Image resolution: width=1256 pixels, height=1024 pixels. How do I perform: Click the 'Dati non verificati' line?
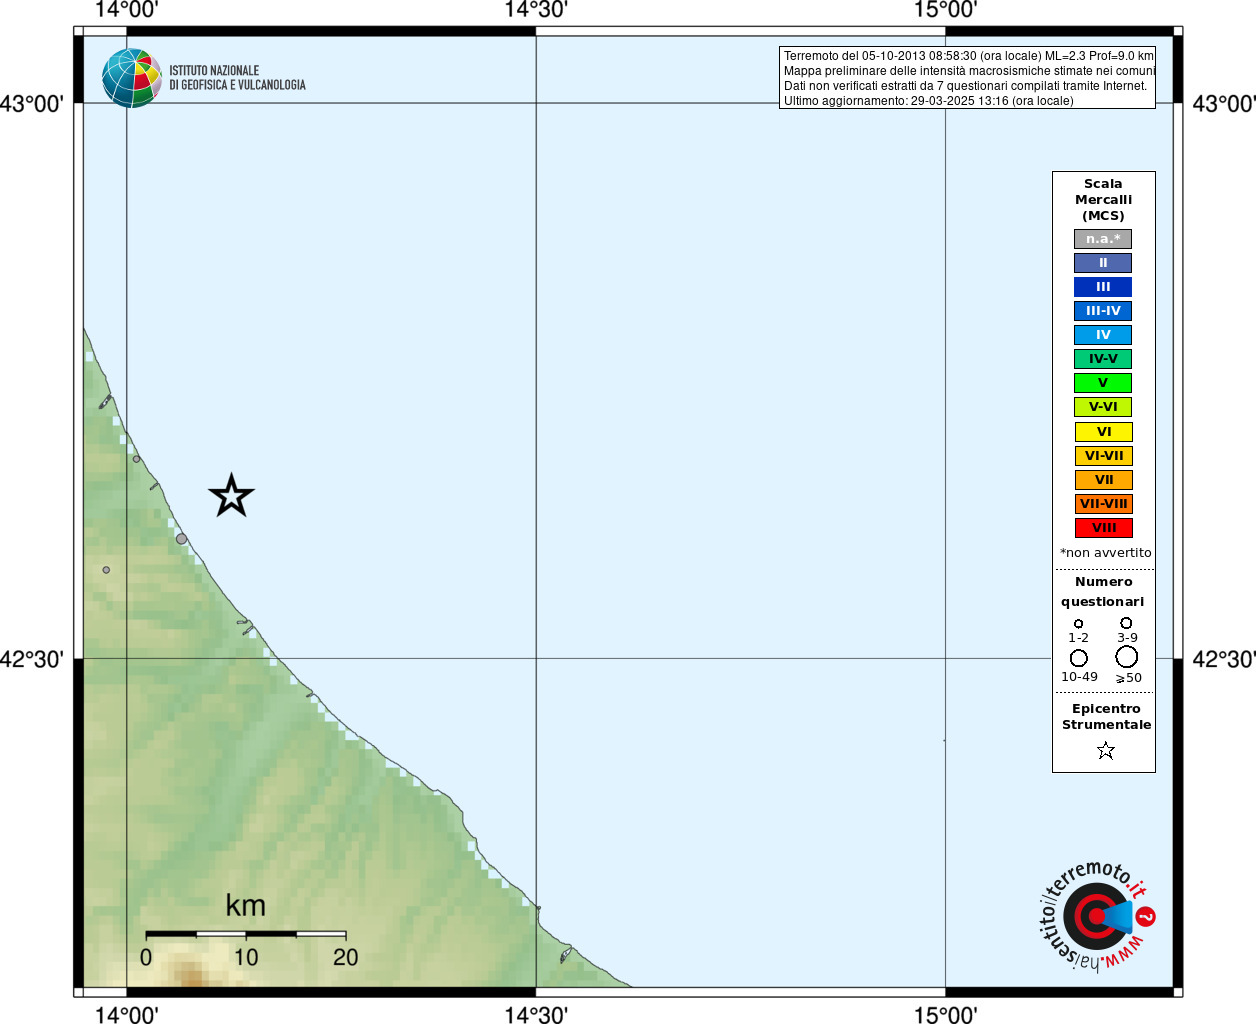pyautogui.click(x=965, y=86)
